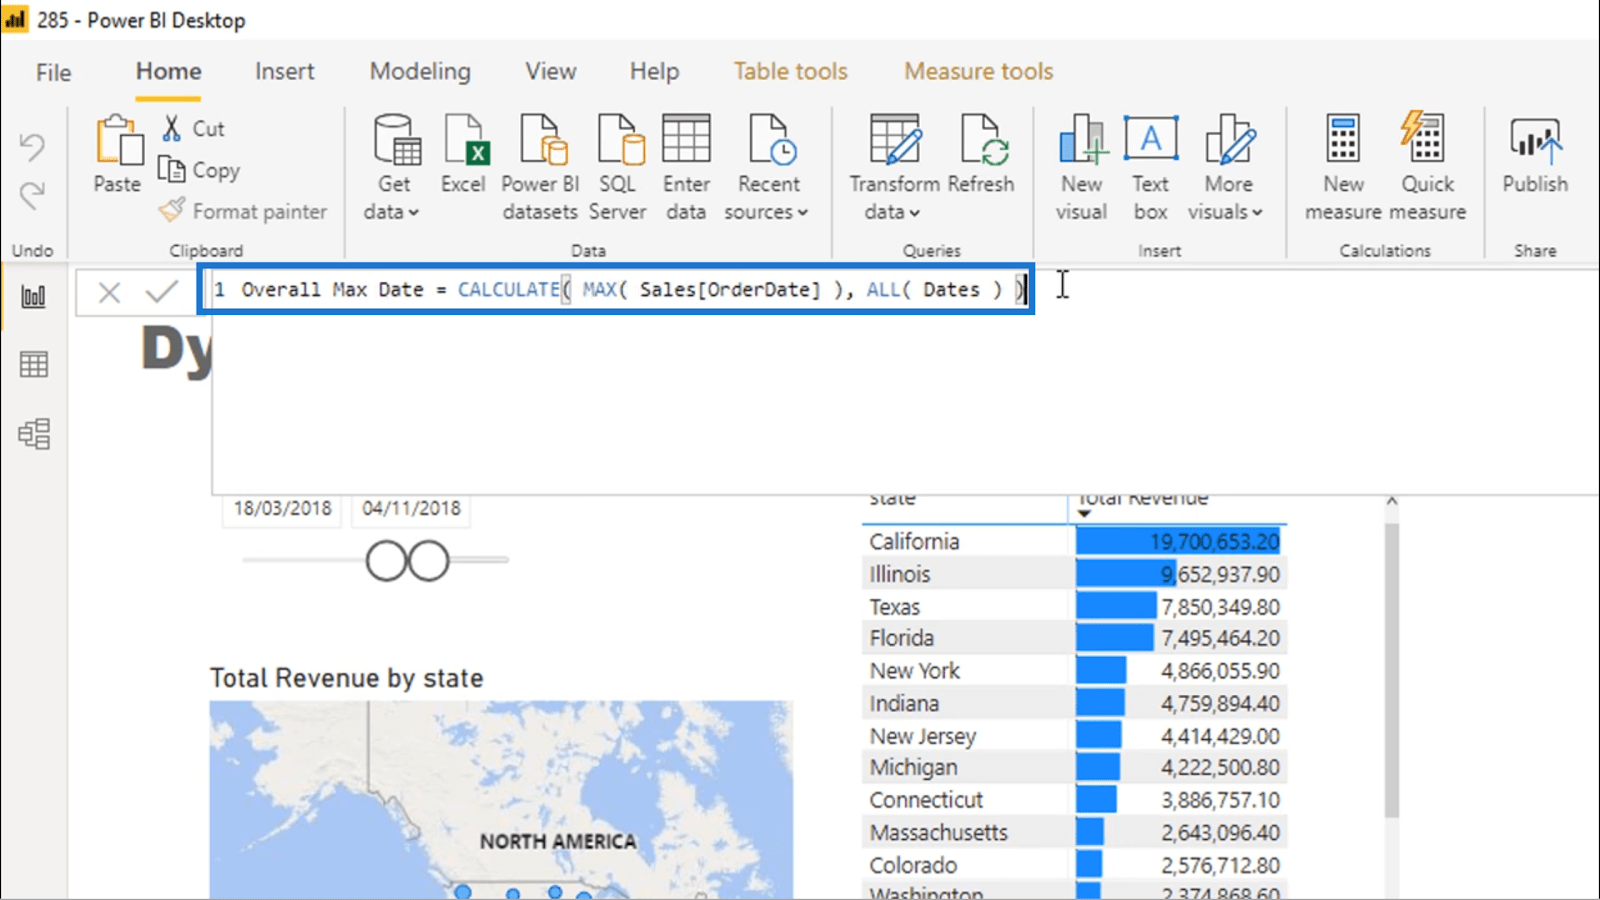The image size is (1600, 900).
Task: Select the Home ribbon tab
Action: point(168,71)
